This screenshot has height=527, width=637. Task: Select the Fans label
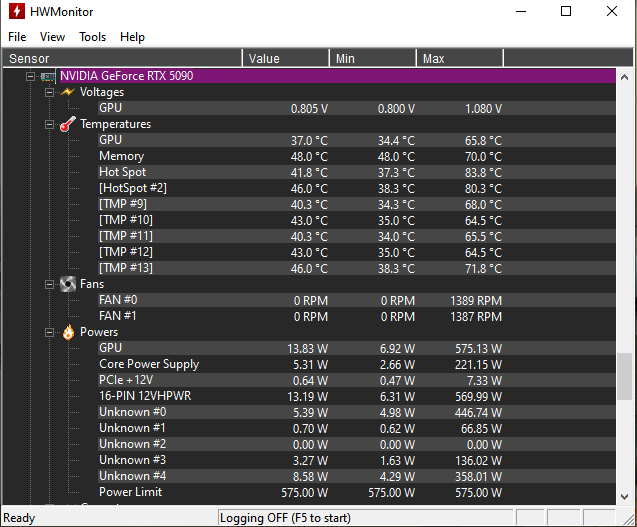[x=92, y=284]
